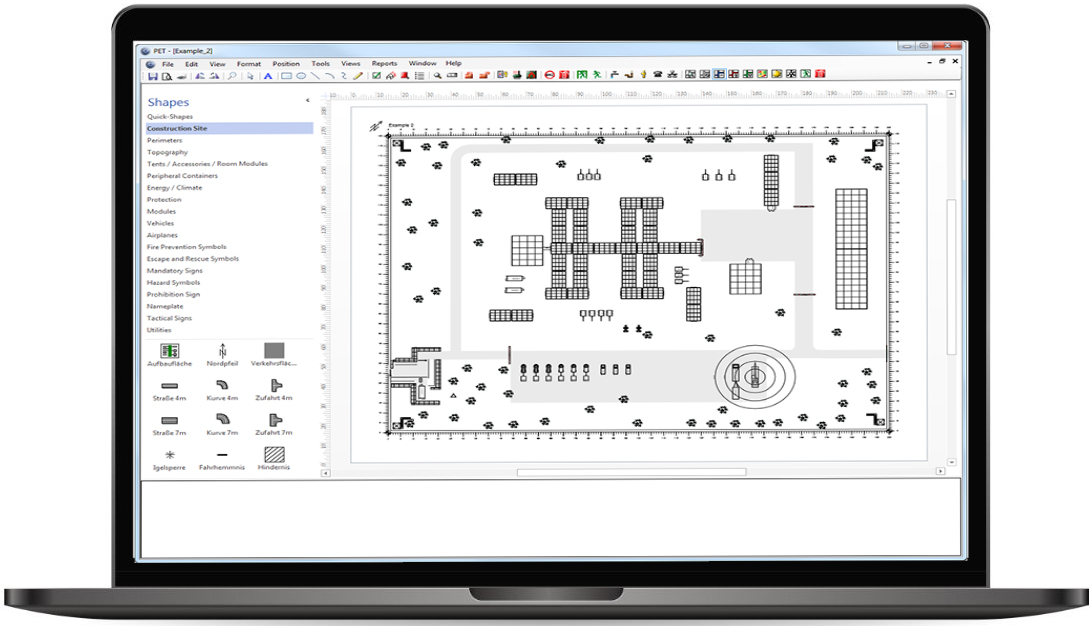Select the Hindernis obstacle shape
1089x626 pixels.
coord(273,453)
